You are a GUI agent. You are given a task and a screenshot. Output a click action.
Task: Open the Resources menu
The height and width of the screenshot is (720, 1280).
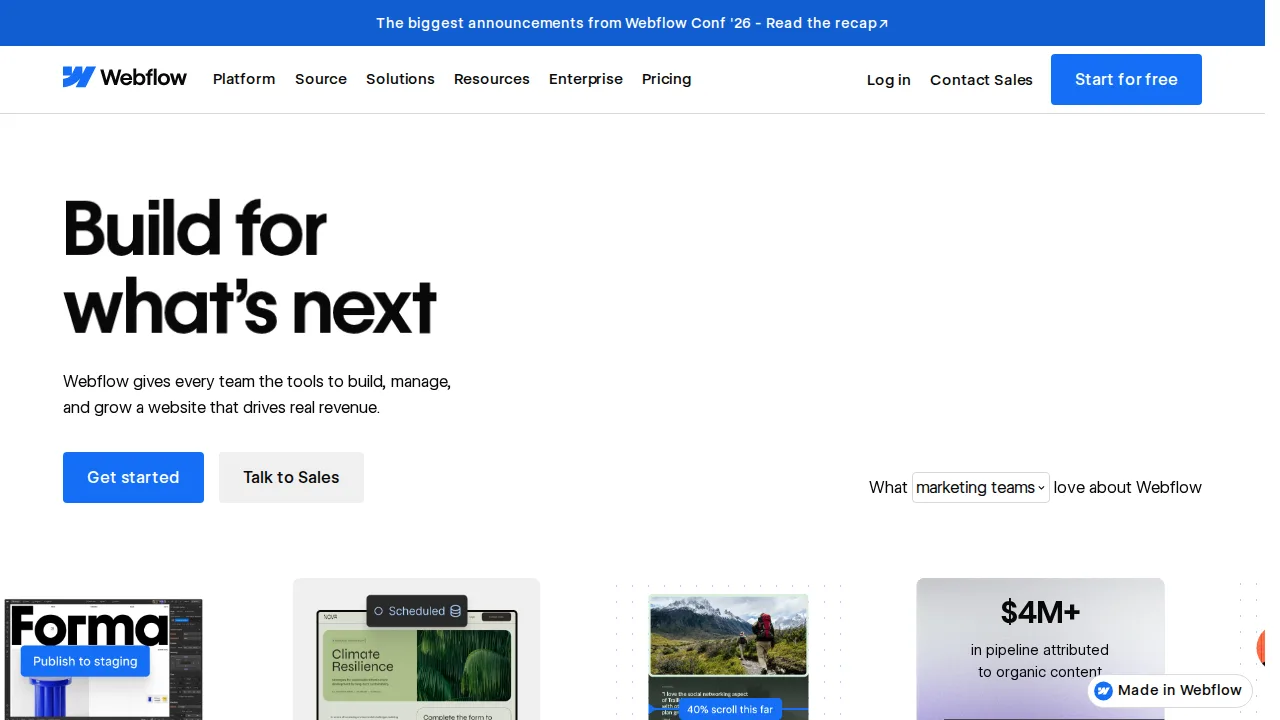click(x=492, y=79)
